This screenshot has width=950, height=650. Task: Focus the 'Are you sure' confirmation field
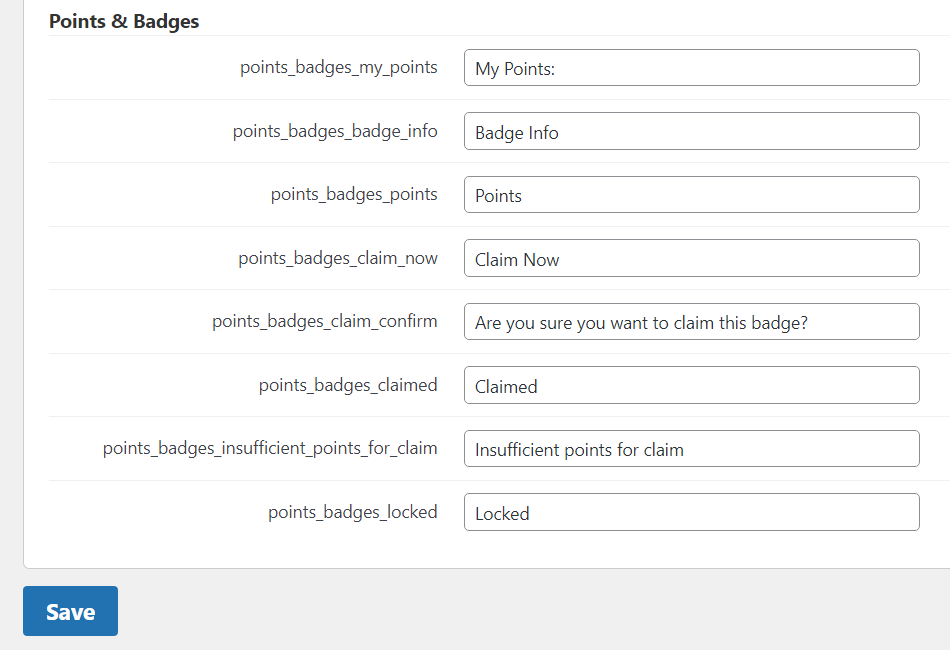692,322
